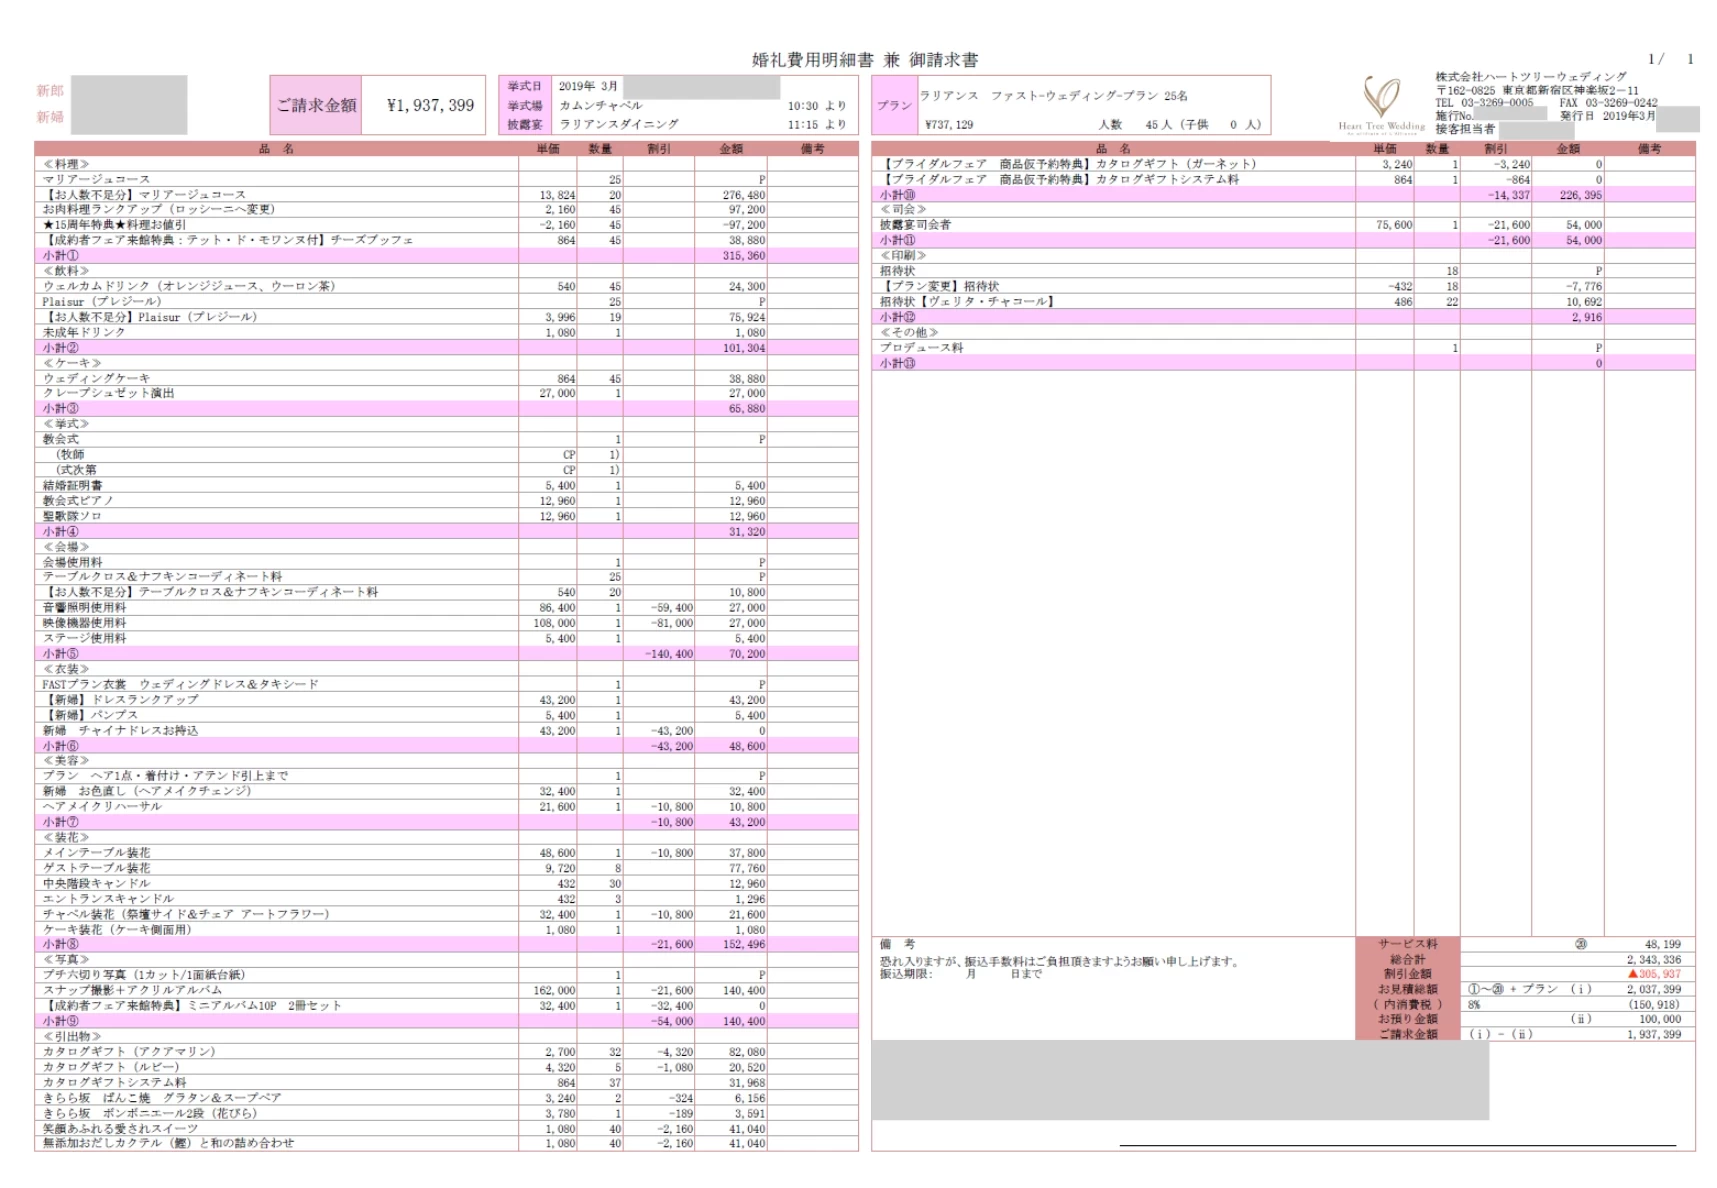Screen dimensions: 1717x1188
Task: Click 【新婦】ドレスランクアップ item
Action: coord(121,700)
